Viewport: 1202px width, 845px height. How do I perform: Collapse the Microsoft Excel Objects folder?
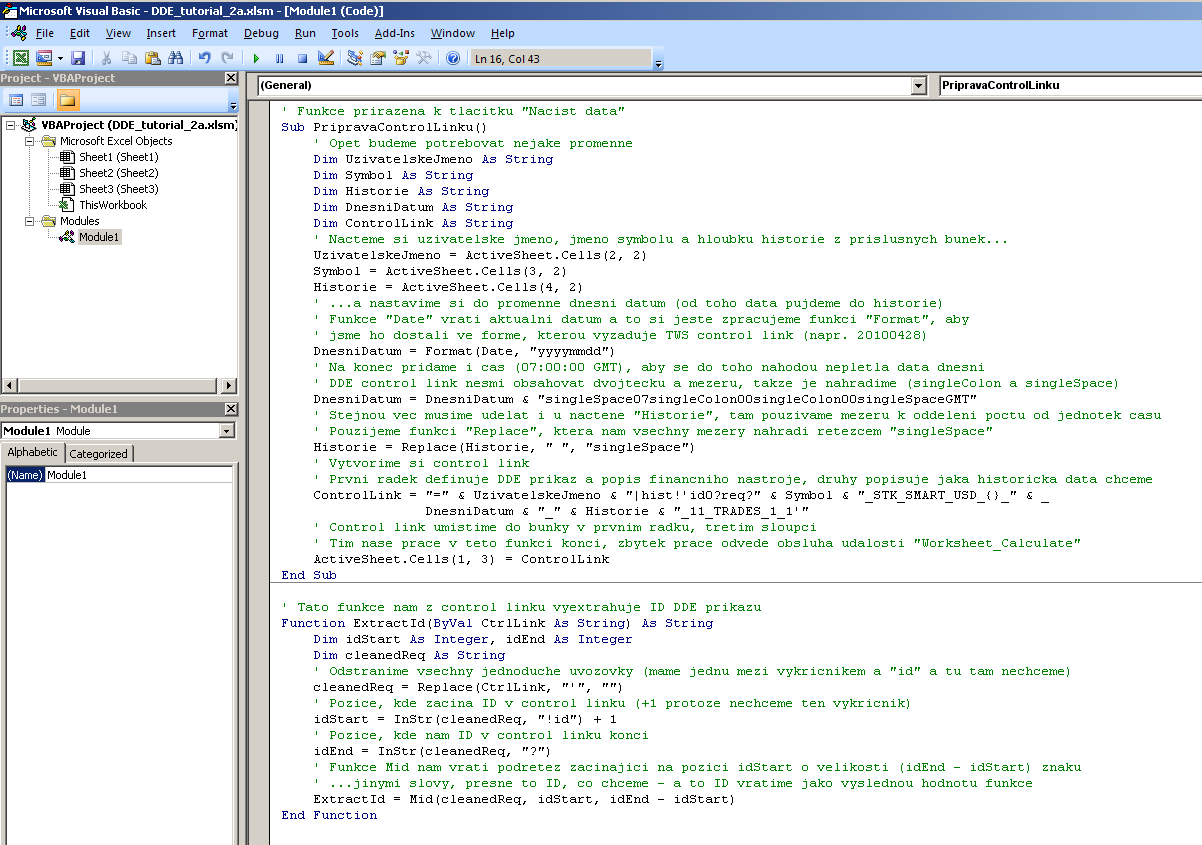click(x=30, y=141)
